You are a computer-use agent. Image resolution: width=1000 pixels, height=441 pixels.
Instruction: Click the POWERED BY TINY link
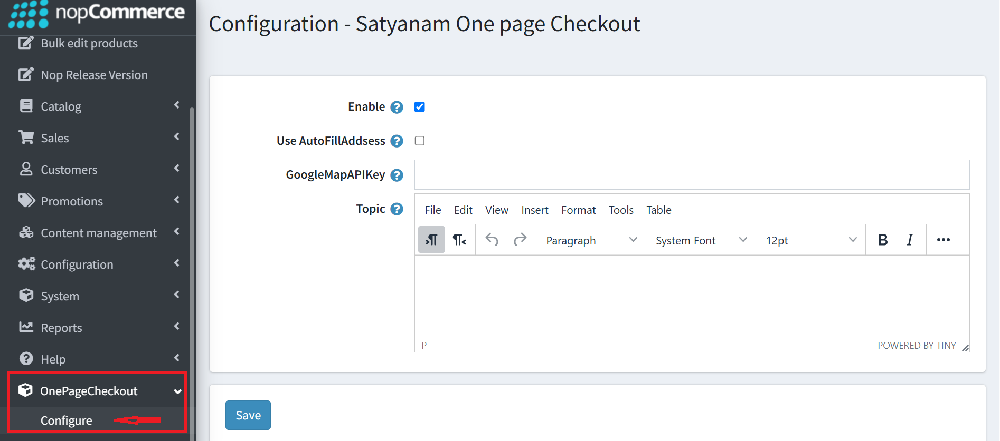click(917, 345)
